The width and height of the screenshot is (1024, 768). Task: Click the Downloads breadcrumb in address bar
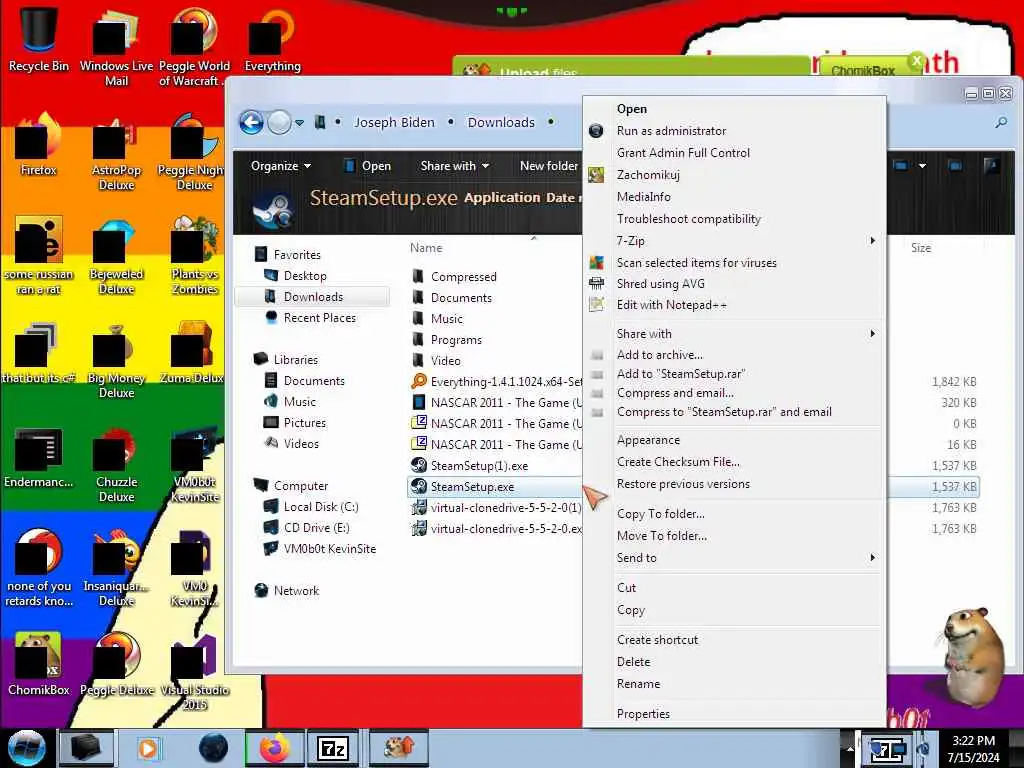[501, 122]
